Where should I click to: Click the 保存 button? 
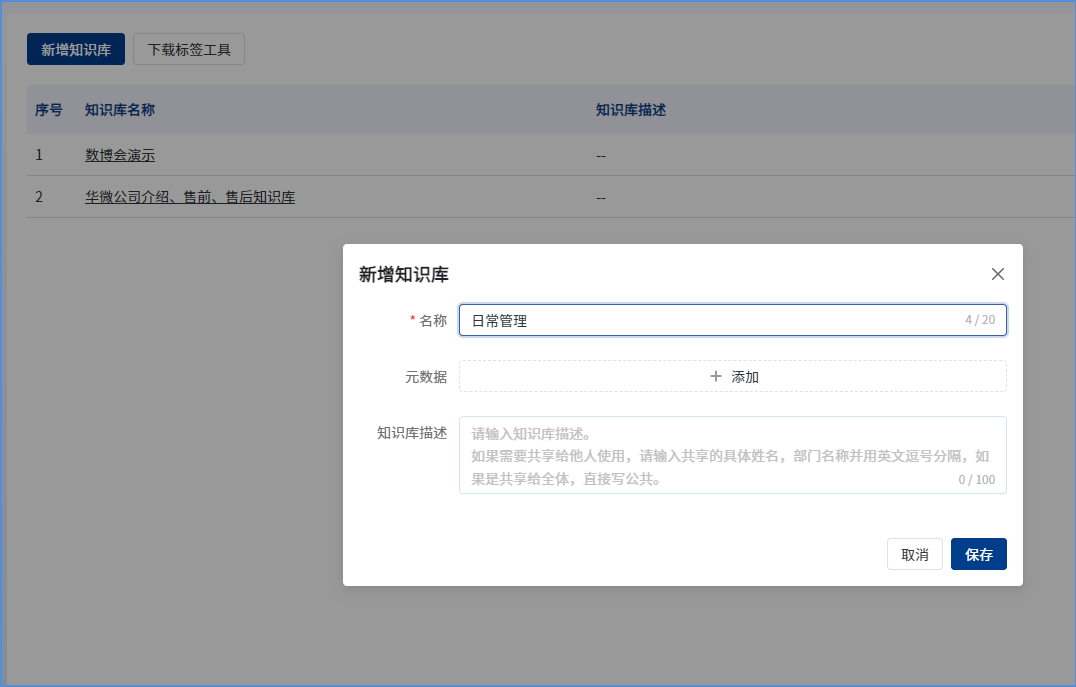[x=978, y=555]
